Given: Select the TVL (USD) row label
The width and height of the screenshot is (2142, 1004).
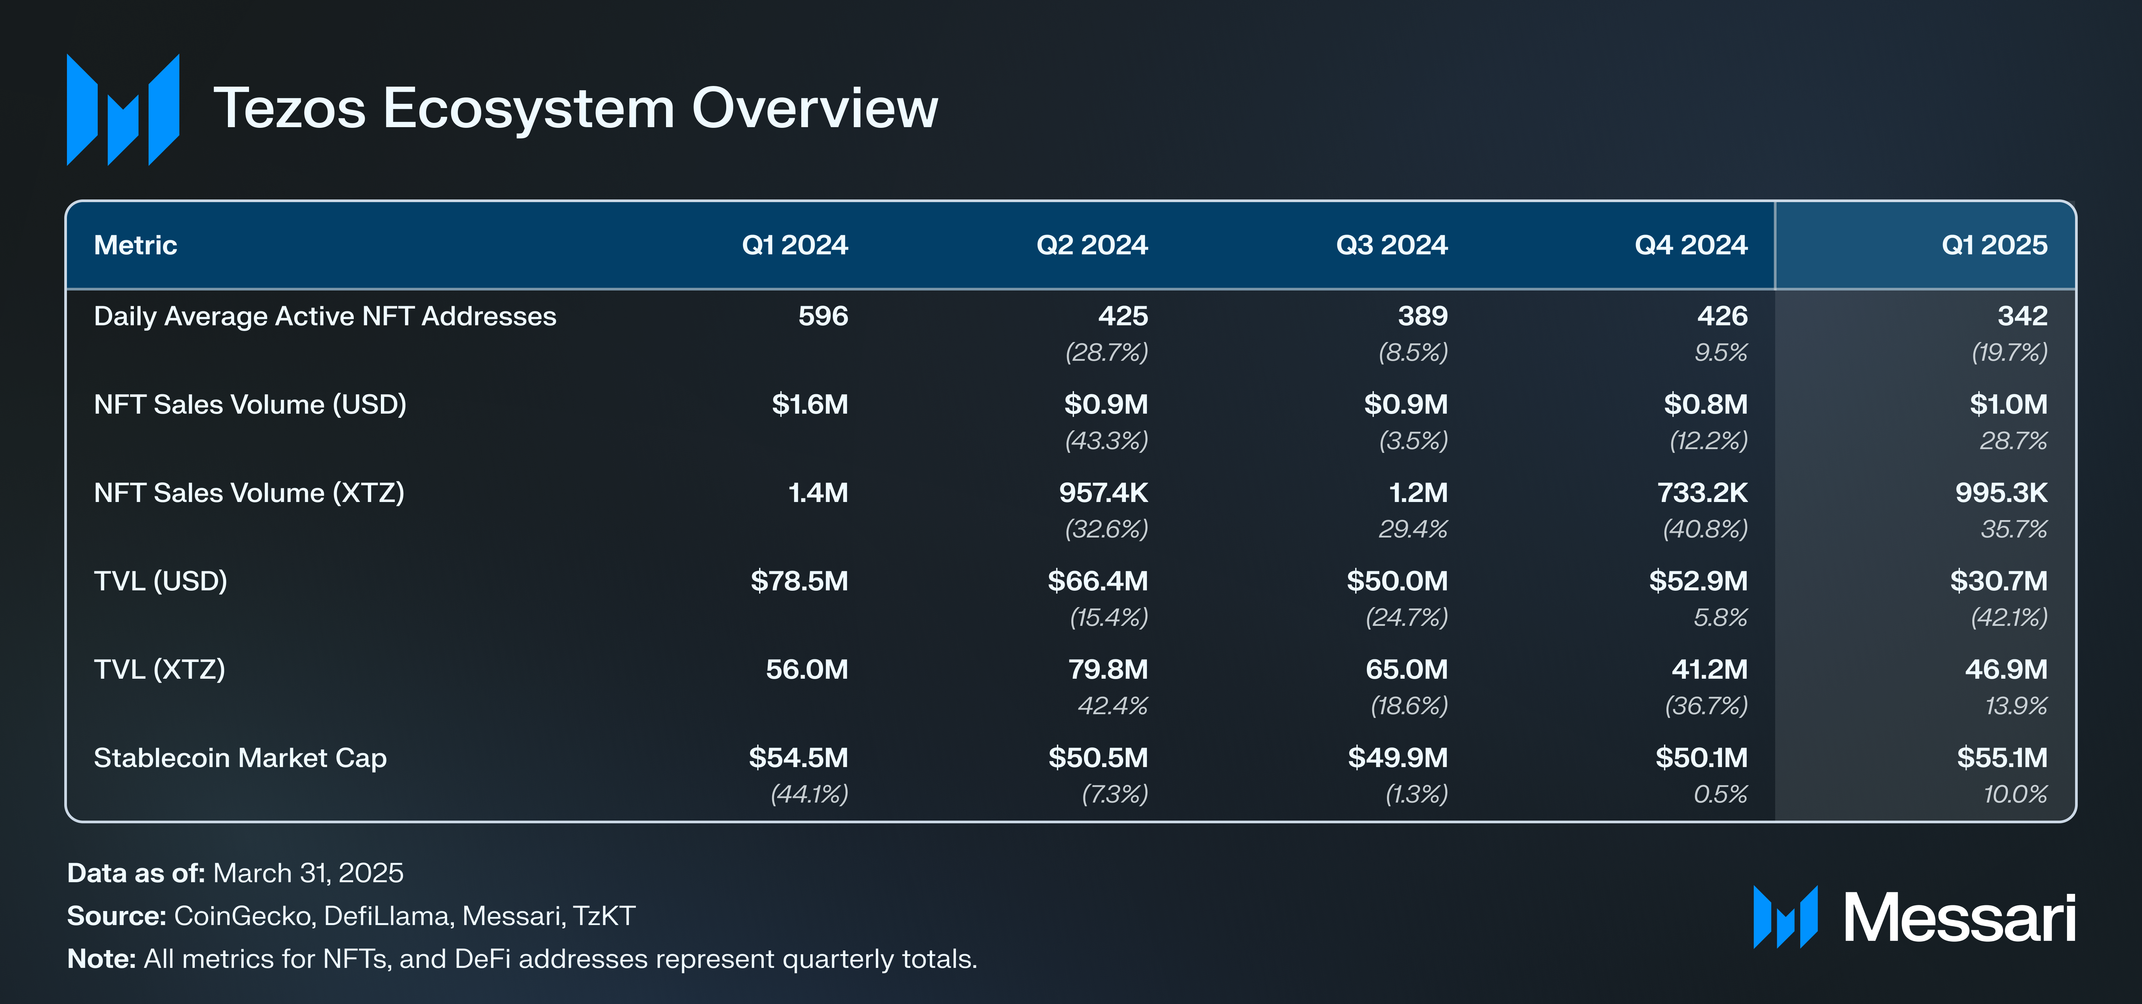Looking at the screenshot, I should point(160,581).
